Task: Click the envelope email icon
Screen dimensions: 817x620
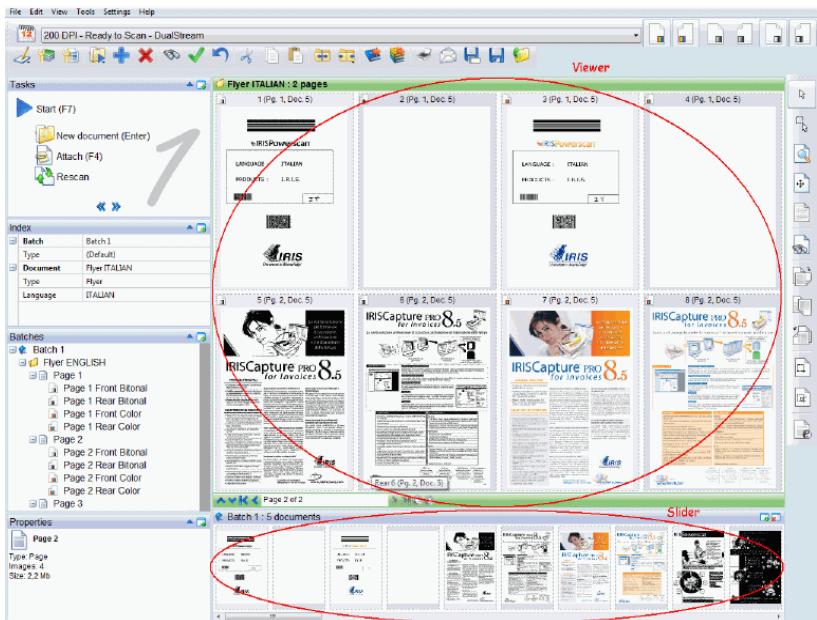Action: coord(448,55)
